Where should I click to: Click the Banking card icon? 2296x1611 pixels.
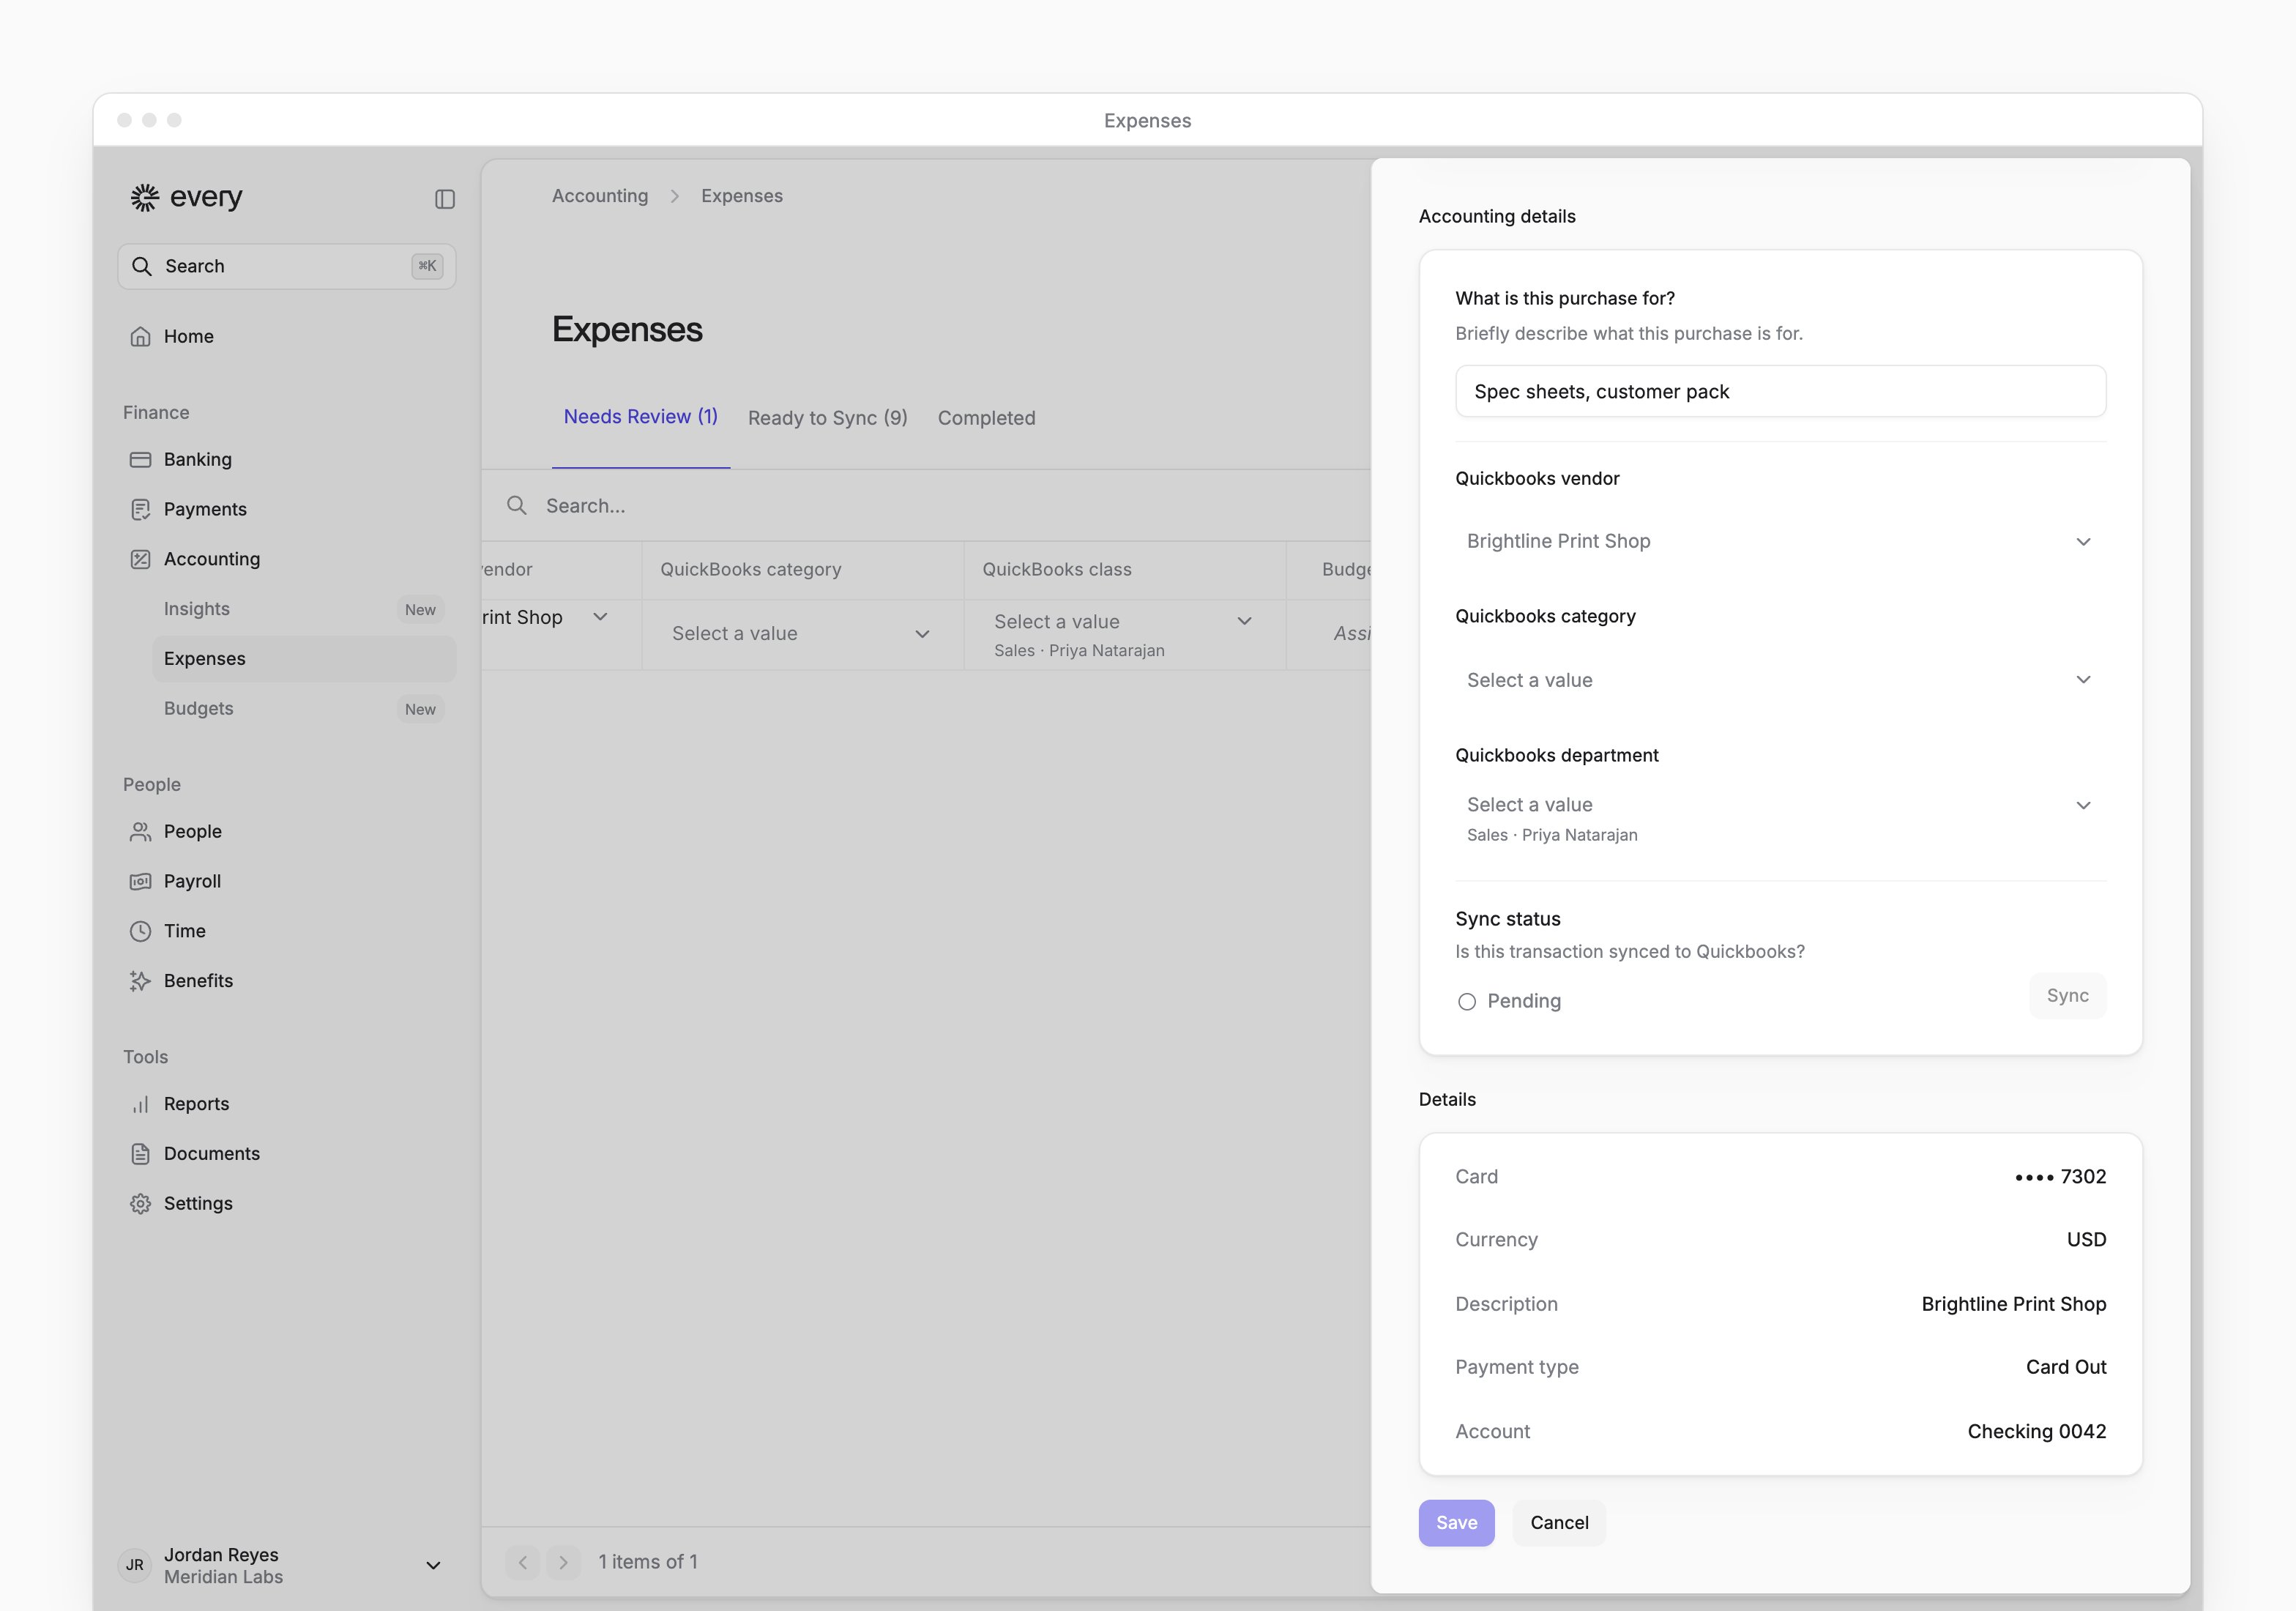pos(141,459)
